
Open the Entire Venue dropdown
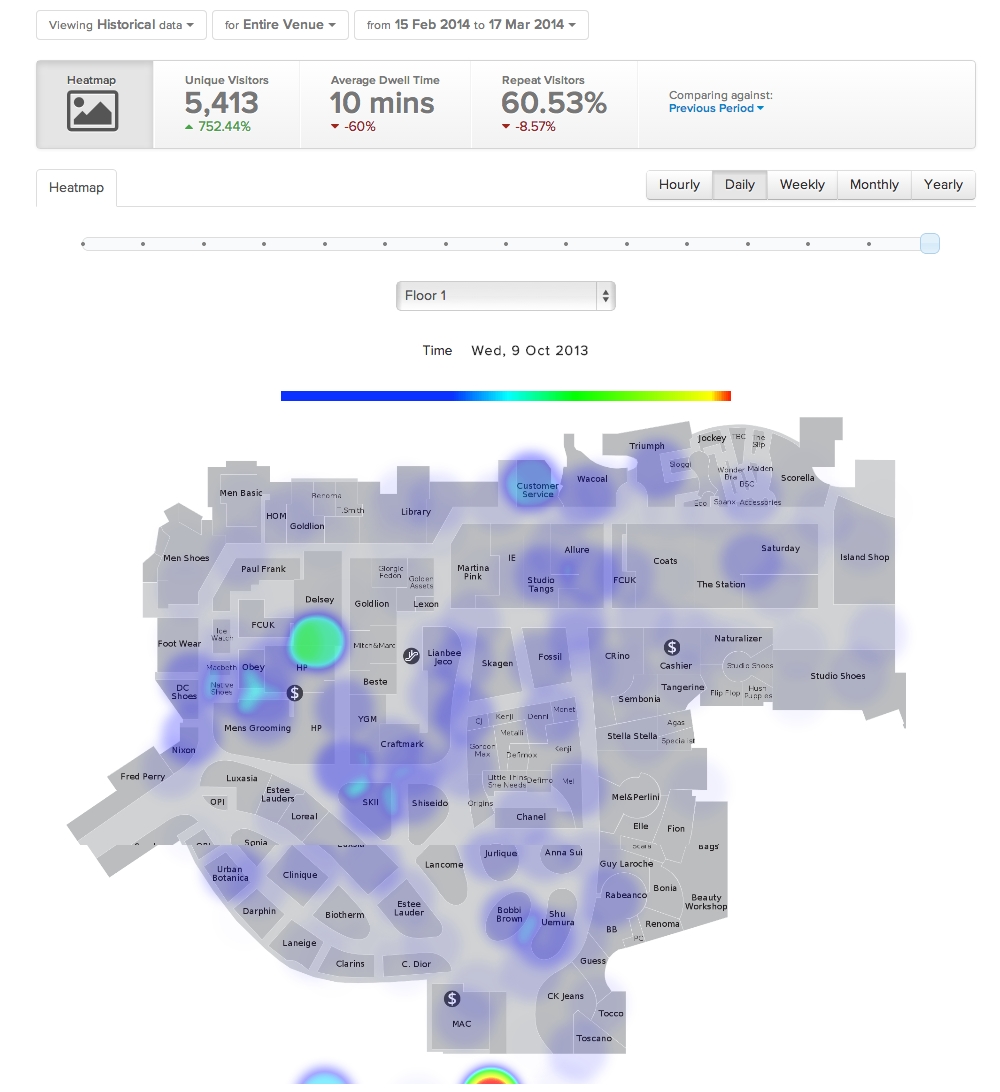pyautogui.click(x=280, y=25)
